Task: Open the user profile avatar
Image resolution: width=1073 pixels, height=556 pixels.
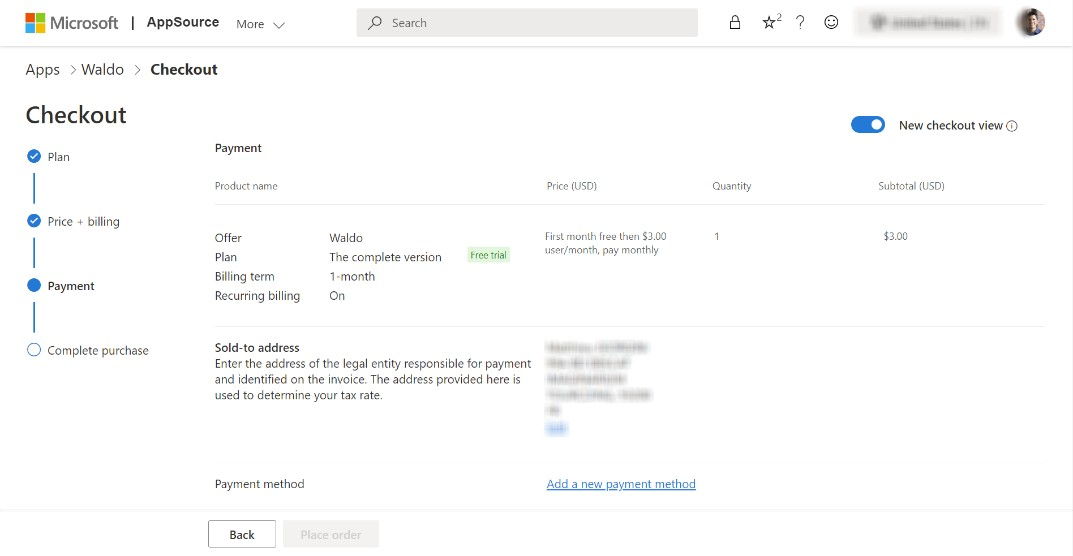Action: 1031,23
